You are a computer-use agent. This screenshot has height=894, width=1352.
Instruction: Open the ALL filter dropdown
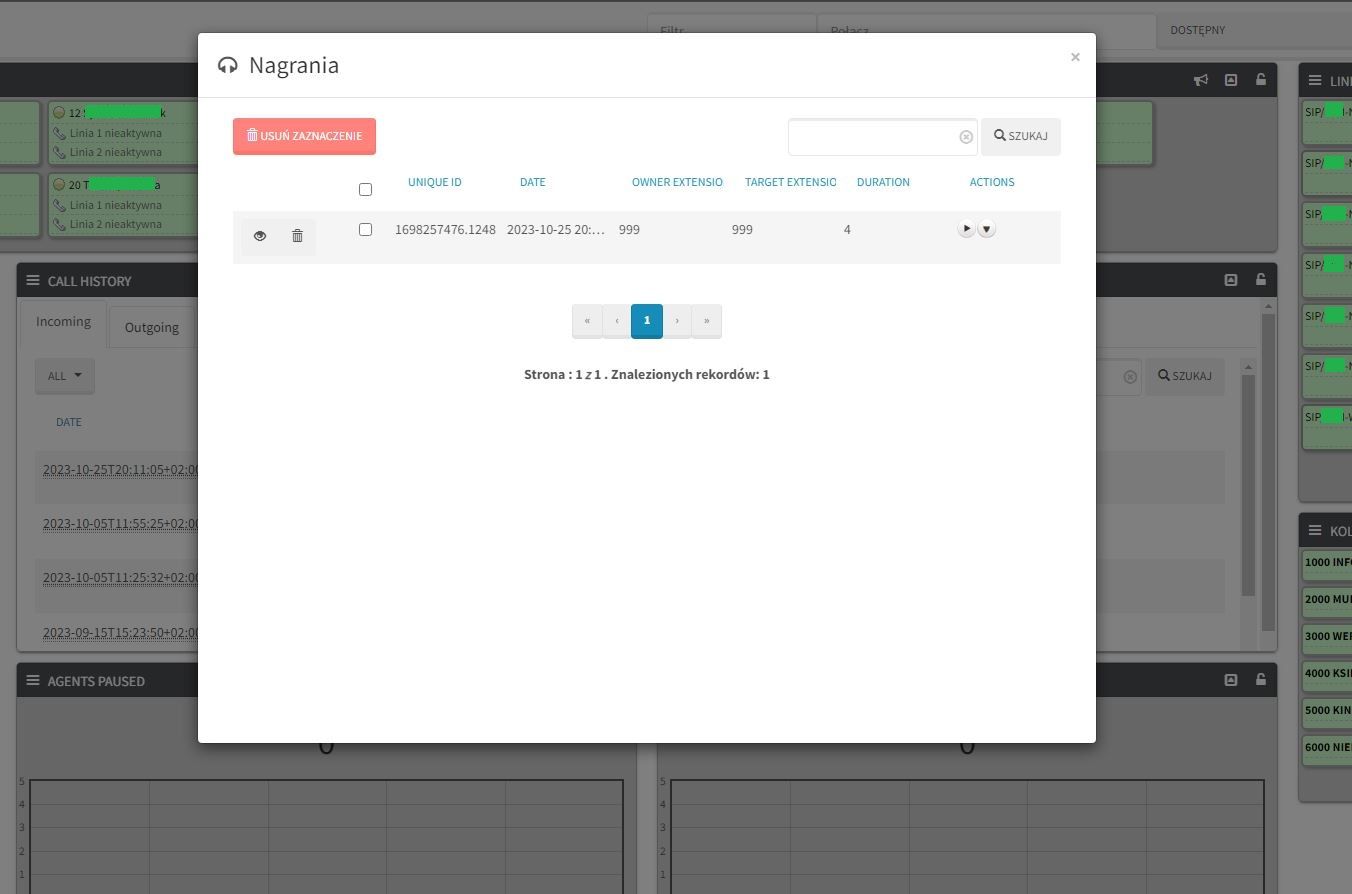(x=65, y=376)
